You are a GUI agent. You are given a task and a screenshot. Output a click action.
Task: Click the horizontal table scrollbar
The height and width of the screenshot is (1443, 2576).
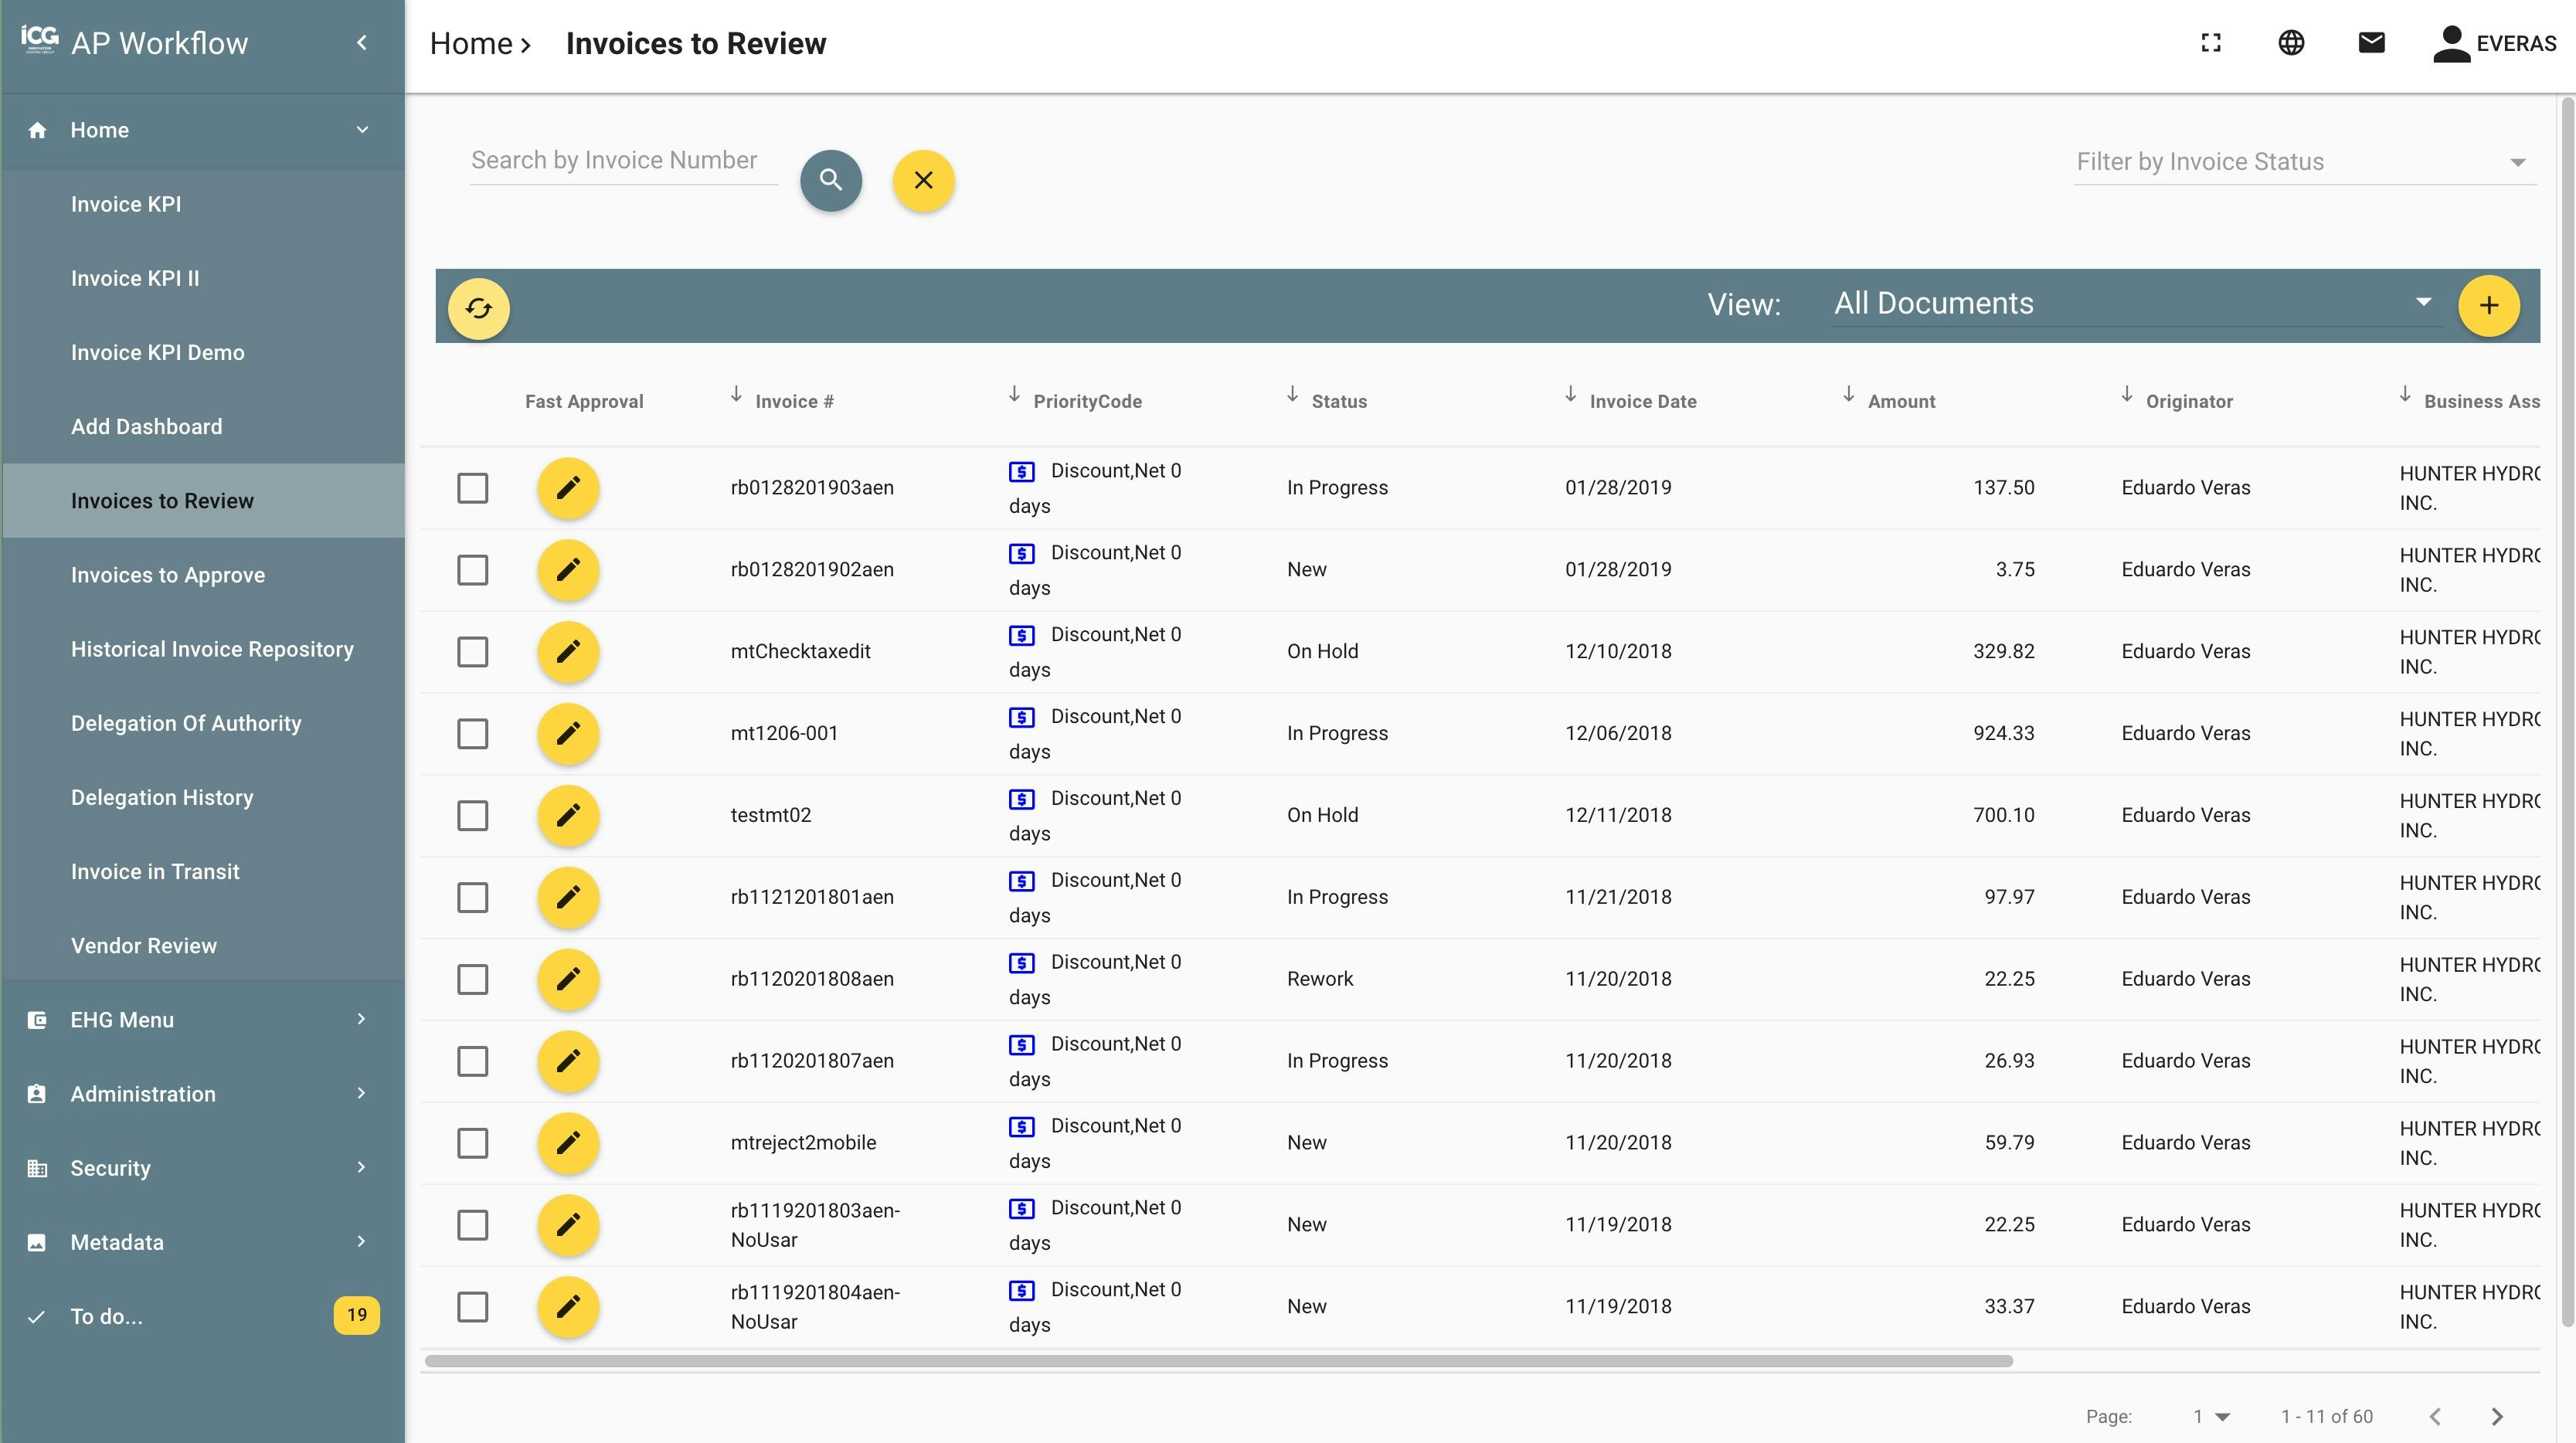point(1218,1361)
